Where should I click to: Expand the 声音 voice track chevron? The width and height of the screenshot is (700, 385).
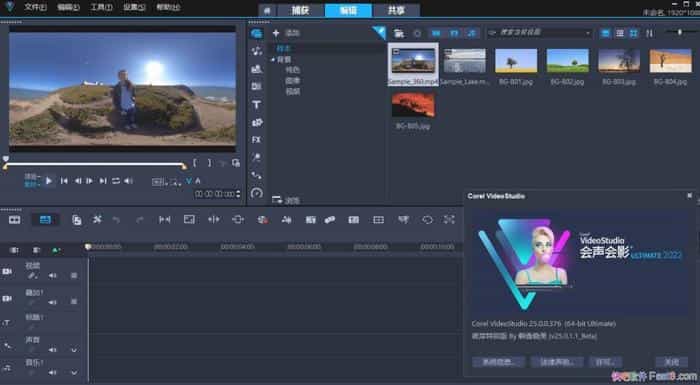(74, 350)
